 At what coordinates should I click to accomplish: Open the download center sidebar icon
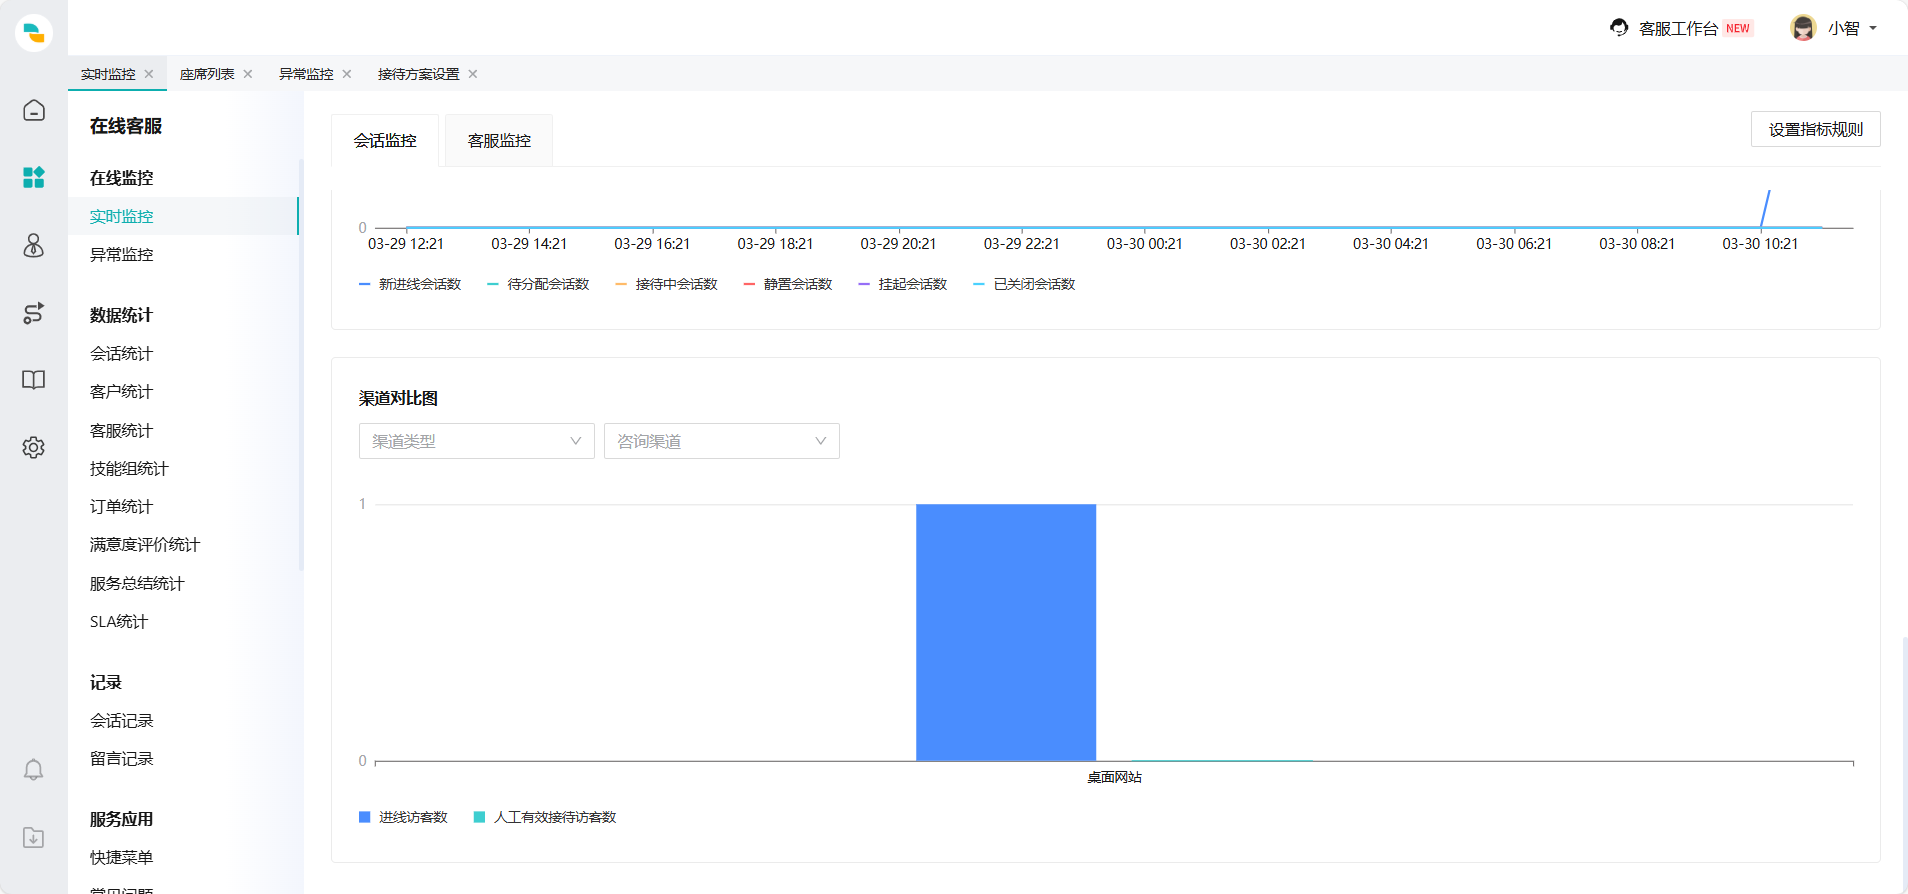tap(34, 837)
